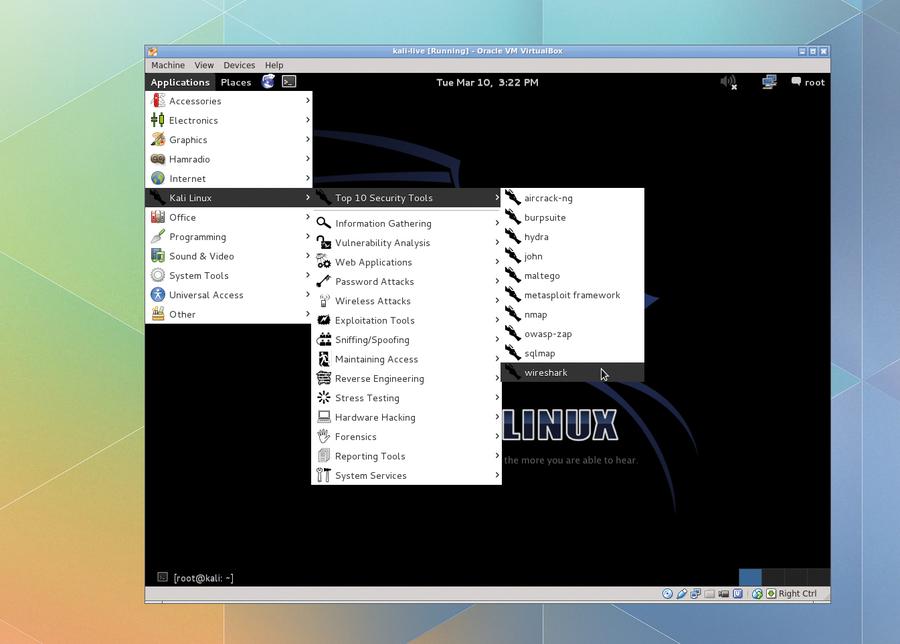
Task: Click the root user menu in panel
Action: 814,82
